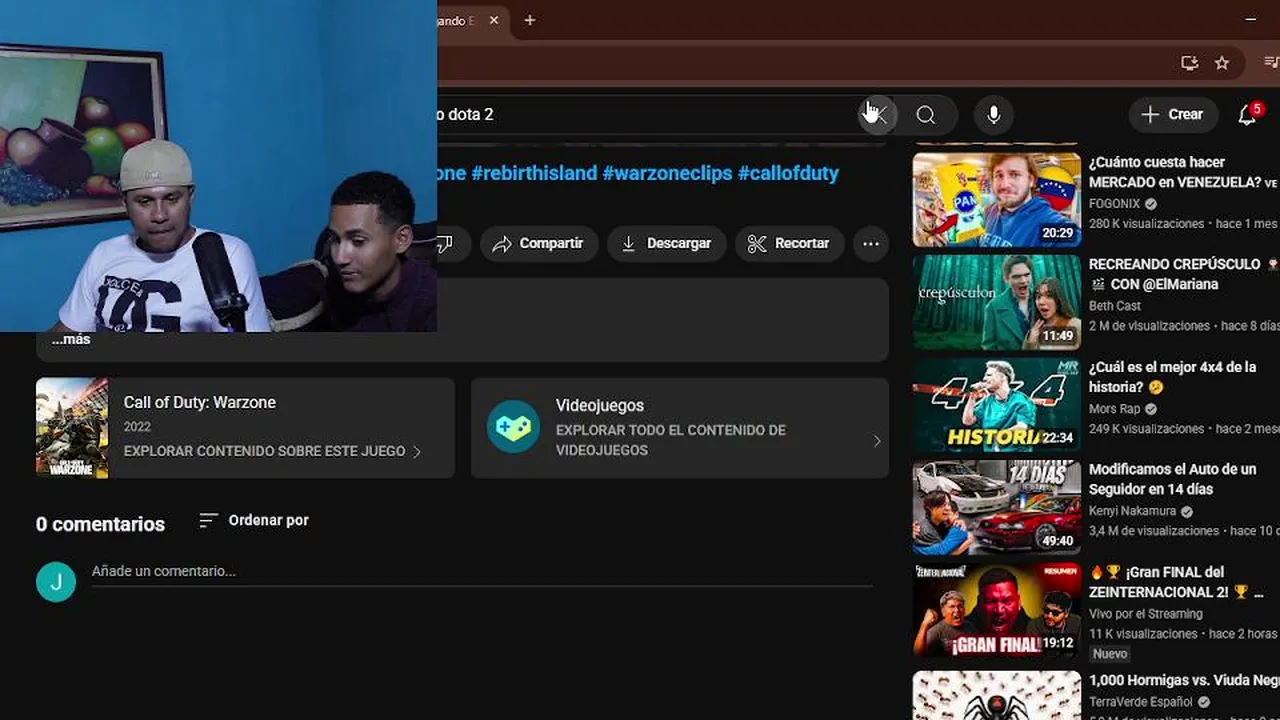Viewport: 1280px width, 720px height.
Task: Click the Vivo por el Streaming channel name
Action: coord(1145,614)
